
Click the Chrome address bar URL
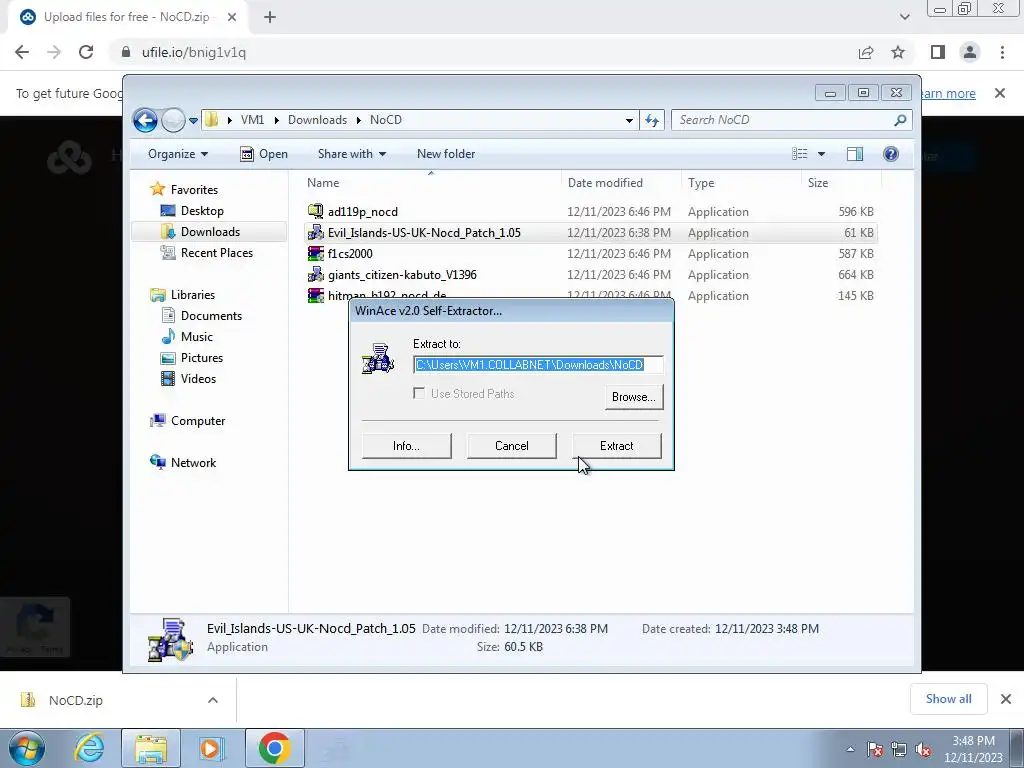click(x=194, y=52)
